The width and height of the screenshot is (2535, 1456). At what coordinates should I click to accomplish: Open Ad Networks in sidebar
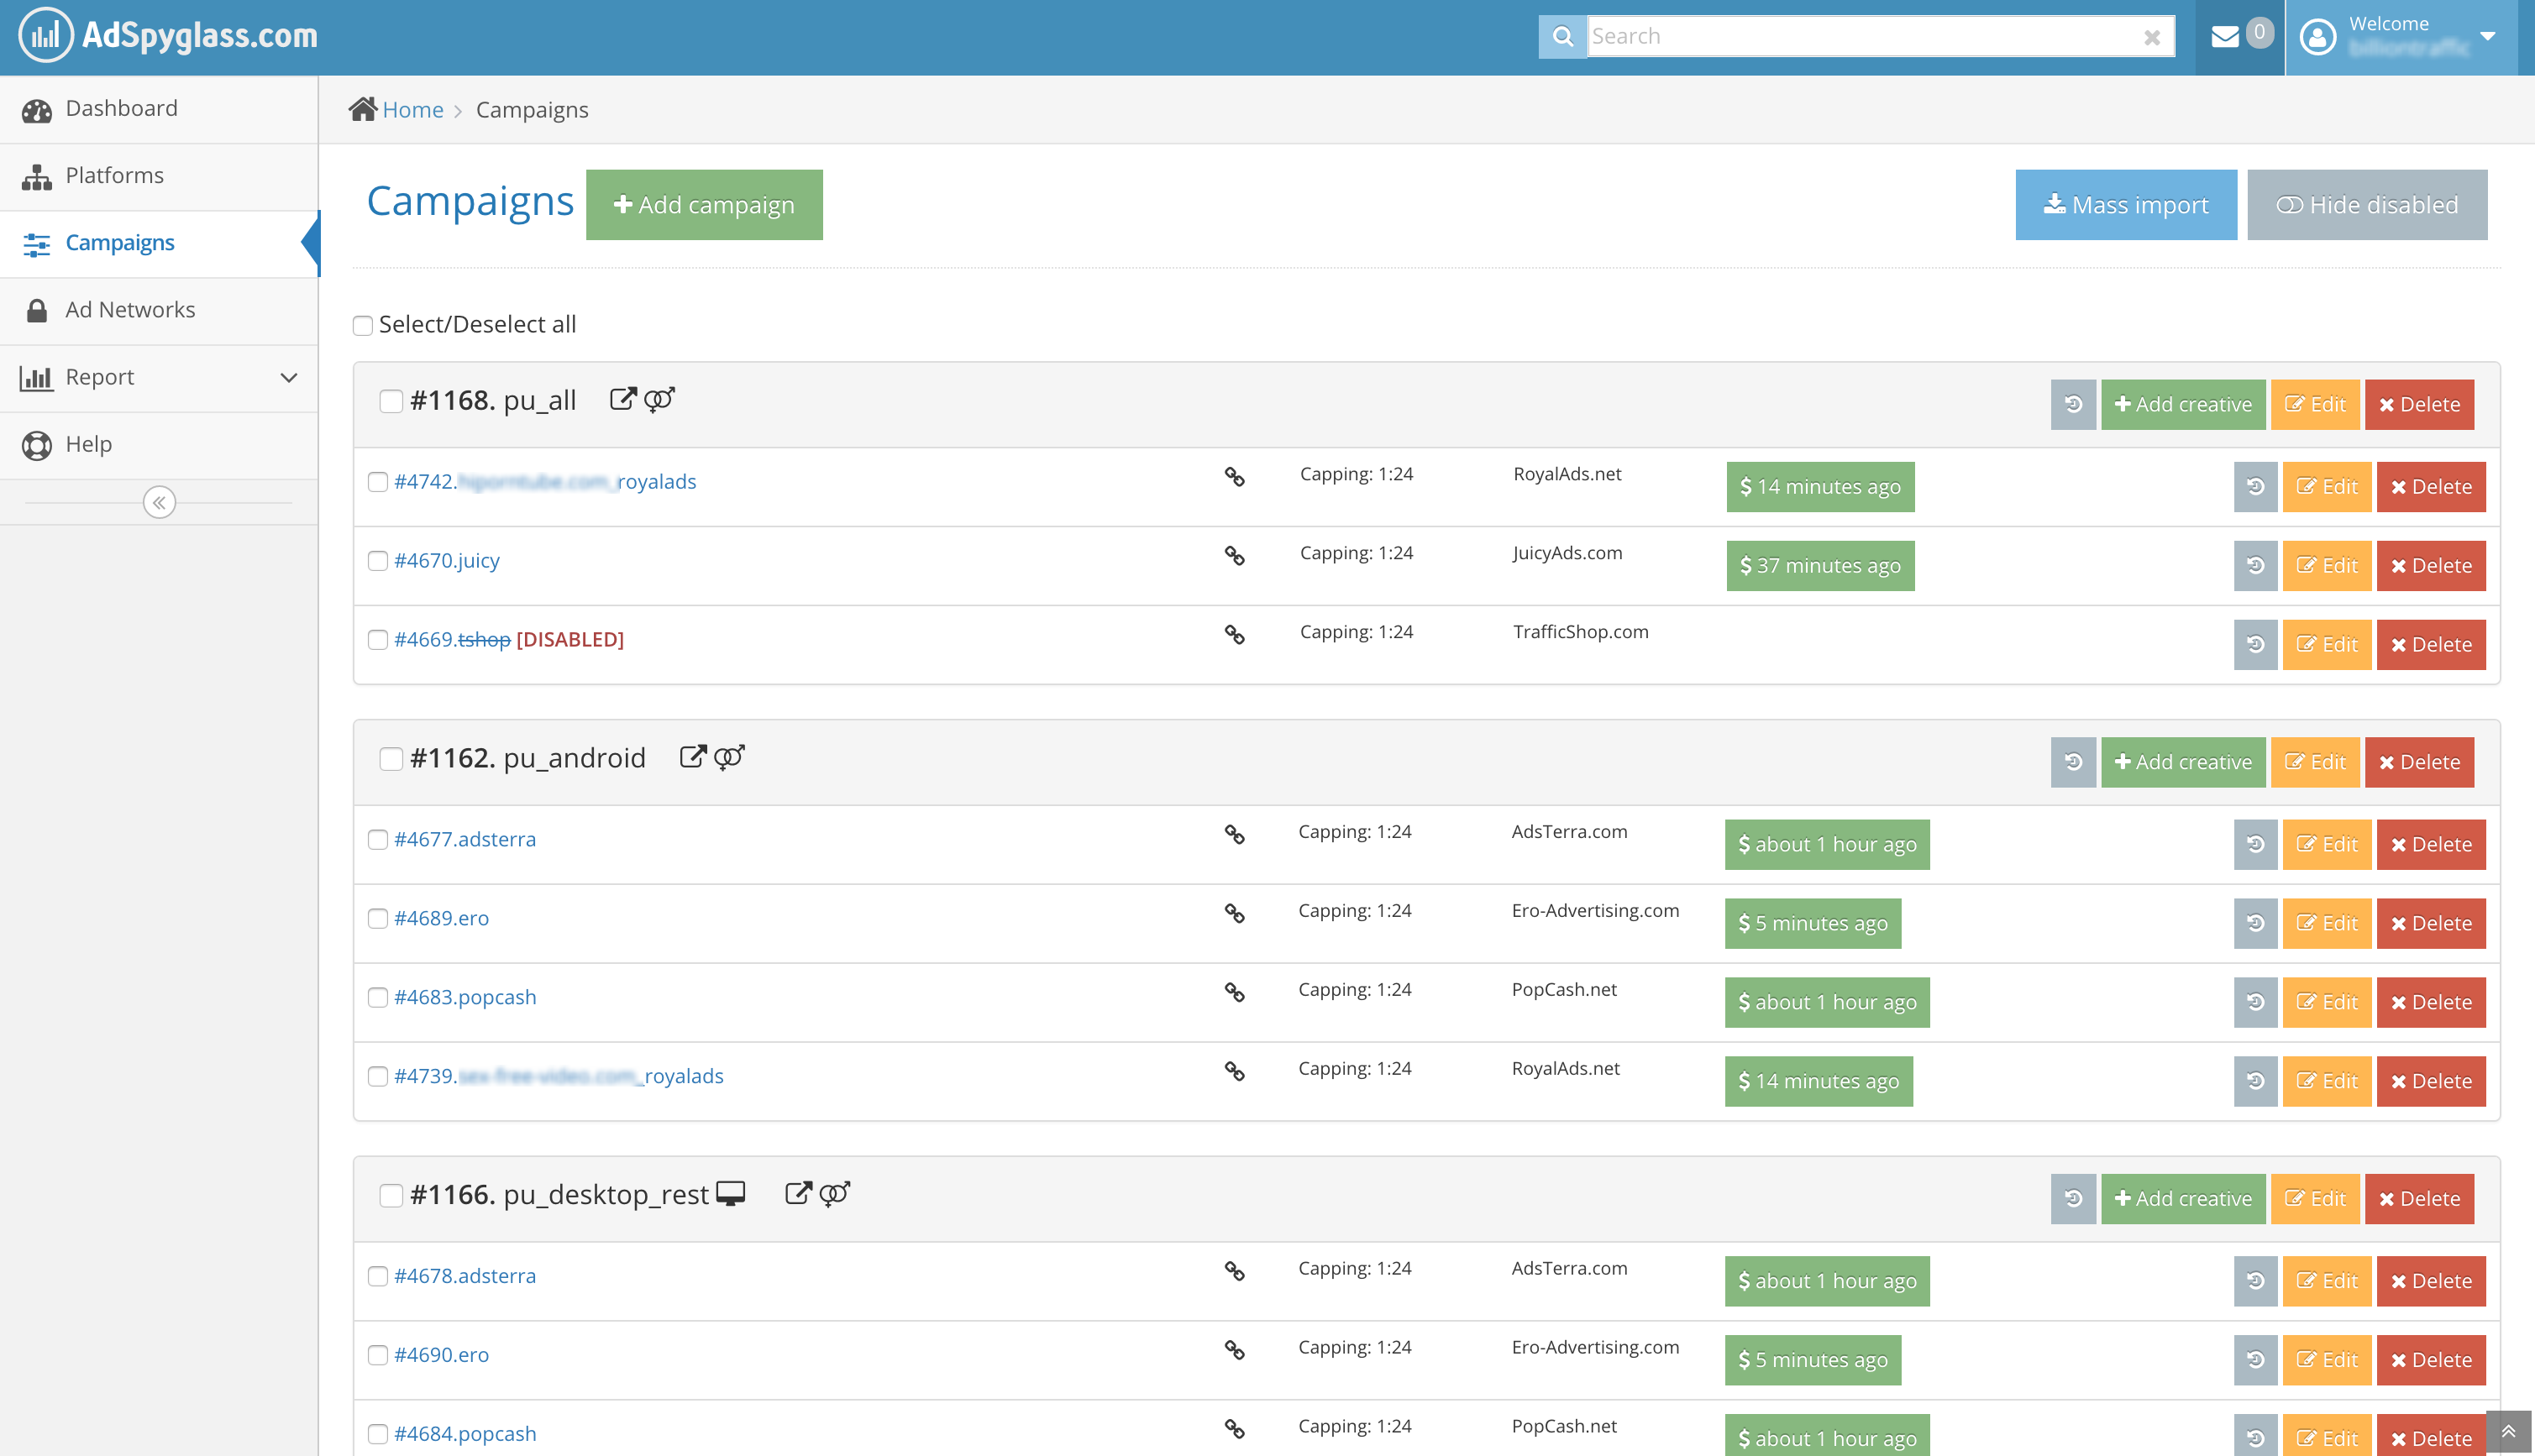point(130,311)
